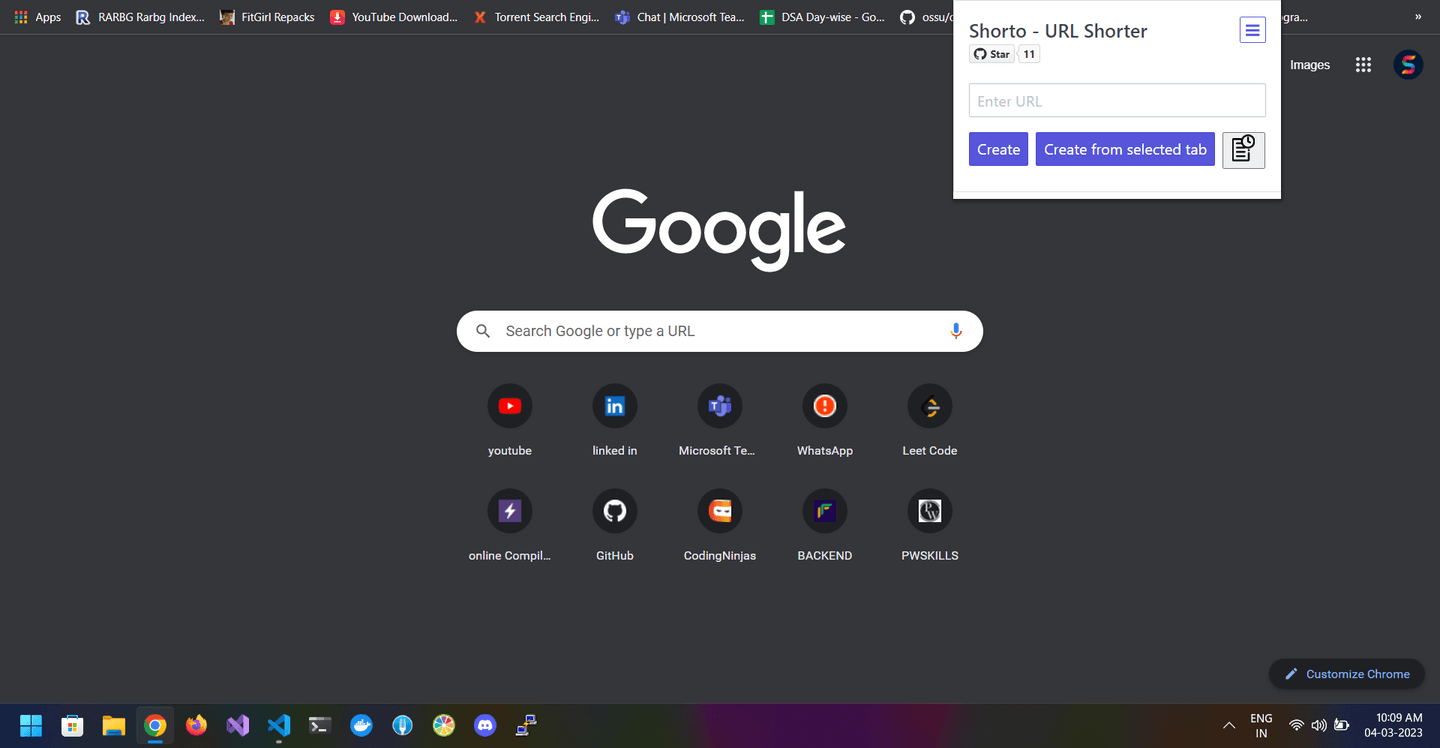Open RARBG Rarbg Index bookmark
The image size is (1440, 748).
pyautogui.click(x=140, y=17)
